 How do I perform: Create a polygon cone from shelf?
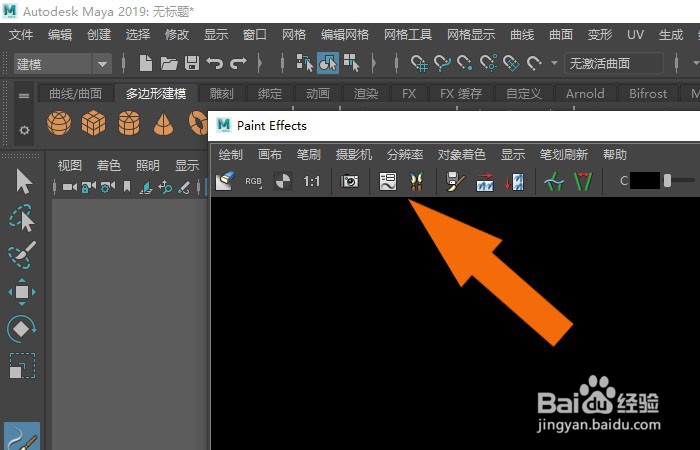click(x=163, y=124)
